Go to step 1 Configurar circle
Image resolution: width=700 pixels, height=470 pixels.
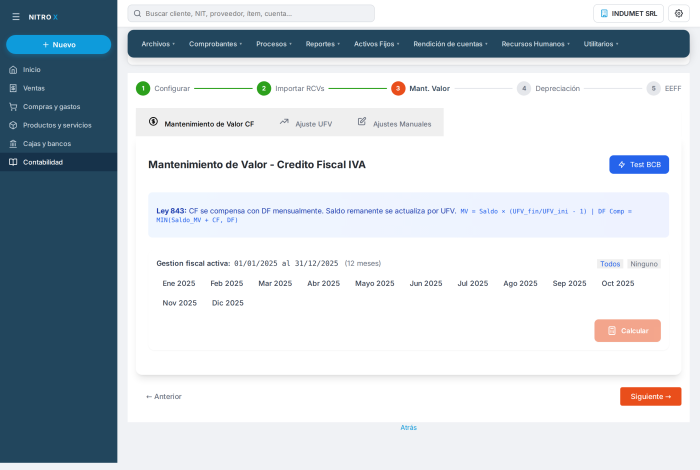pyautogui.click(x=143, y=88)
